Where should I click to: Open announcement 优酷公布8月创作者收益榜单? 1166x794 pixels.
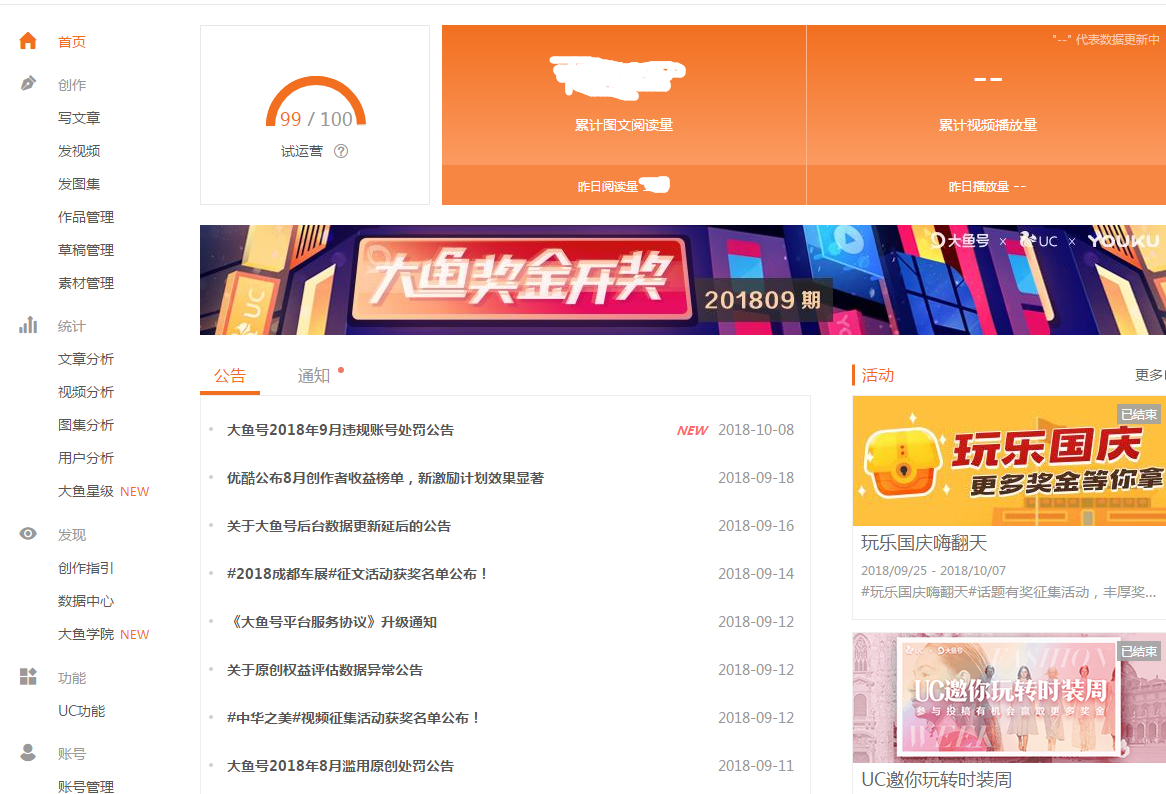point(385,479)
